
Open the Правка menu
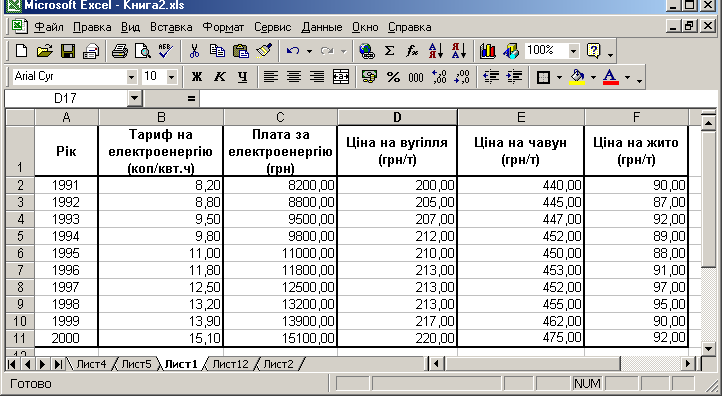92,27
